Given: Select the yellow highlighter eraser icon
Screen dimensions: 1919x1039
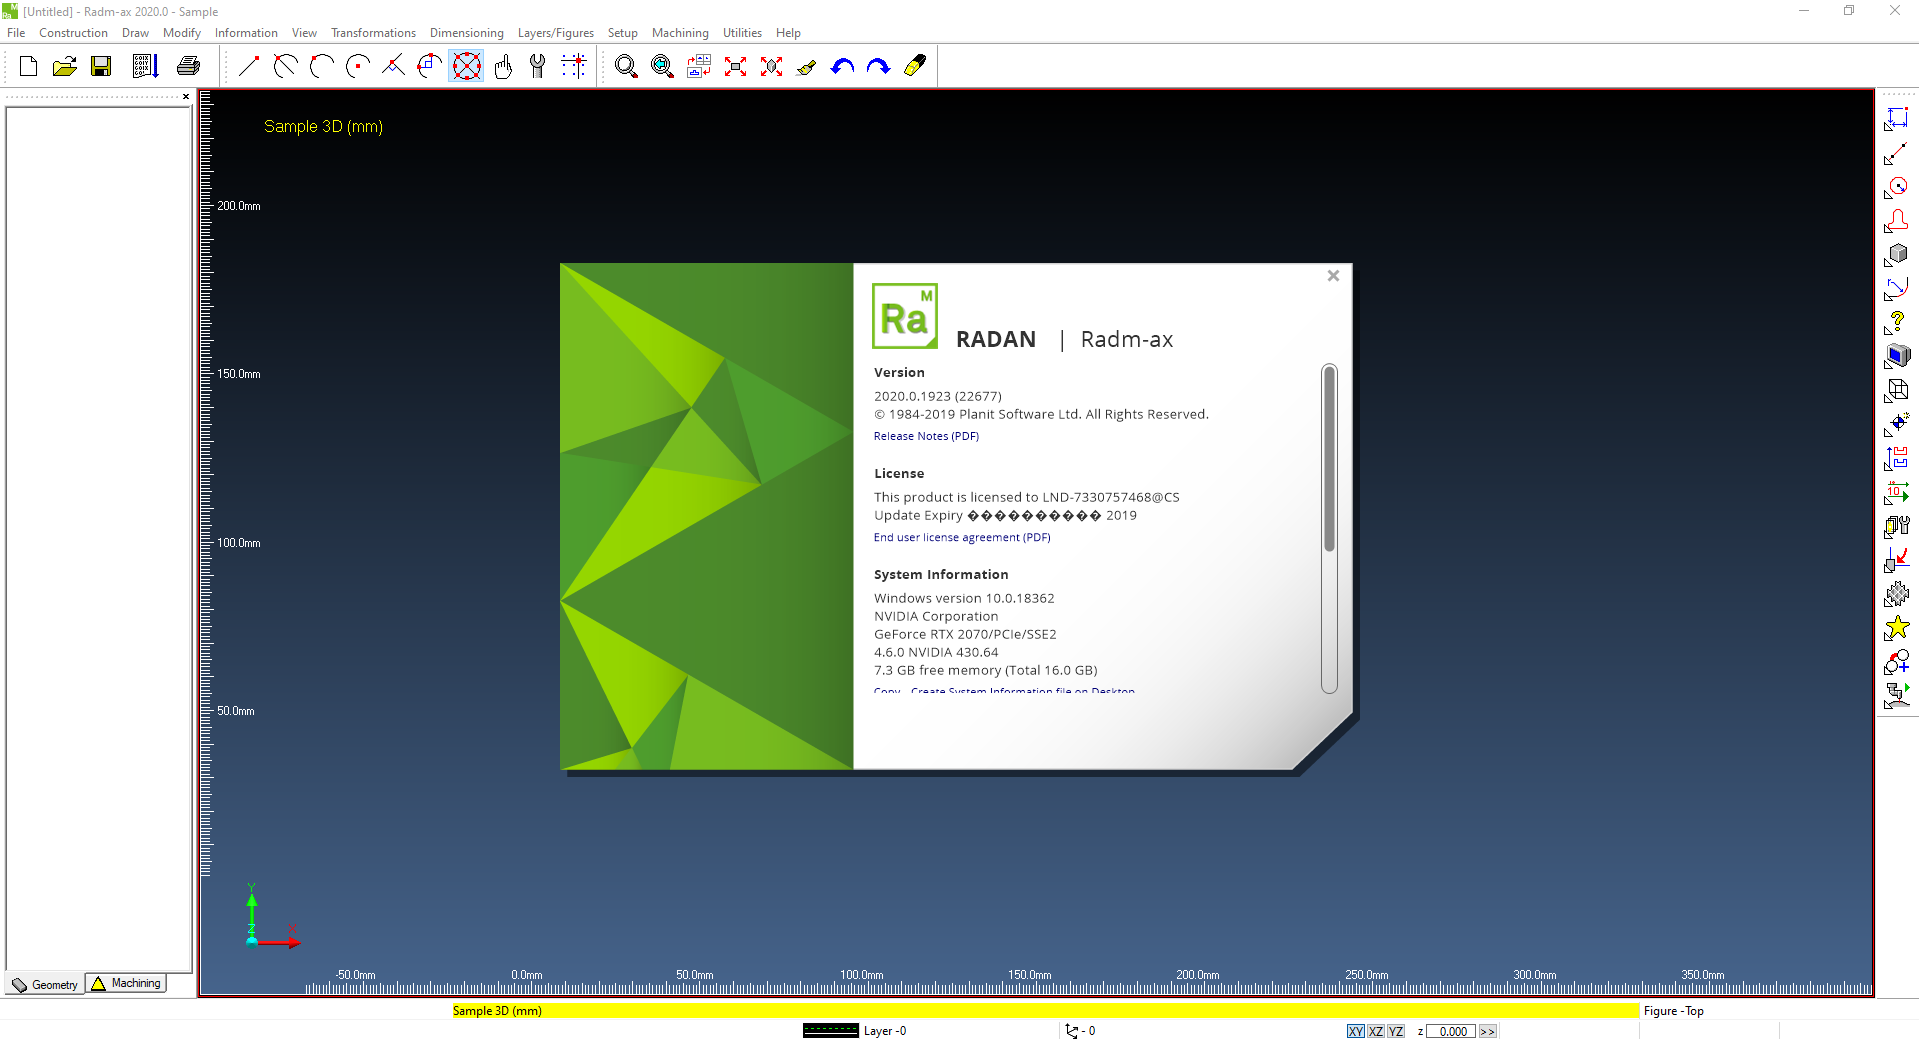Looking at the screenshot, I should point(915,67).
